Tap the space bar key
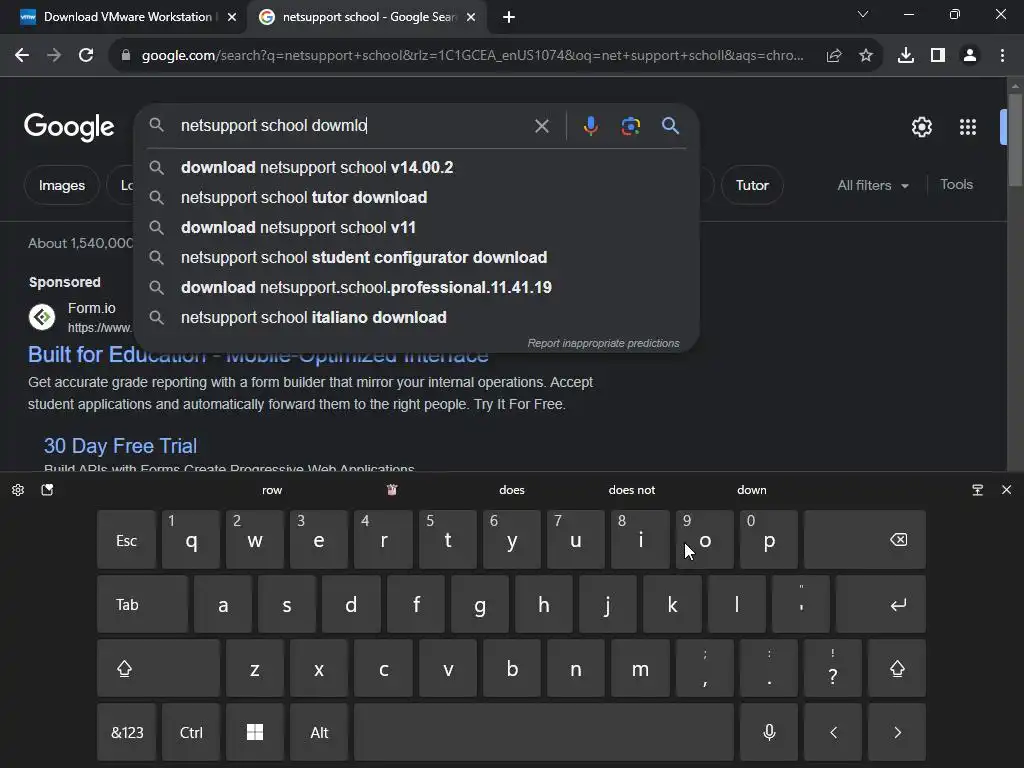1024x768 pixels. (543, 732)
